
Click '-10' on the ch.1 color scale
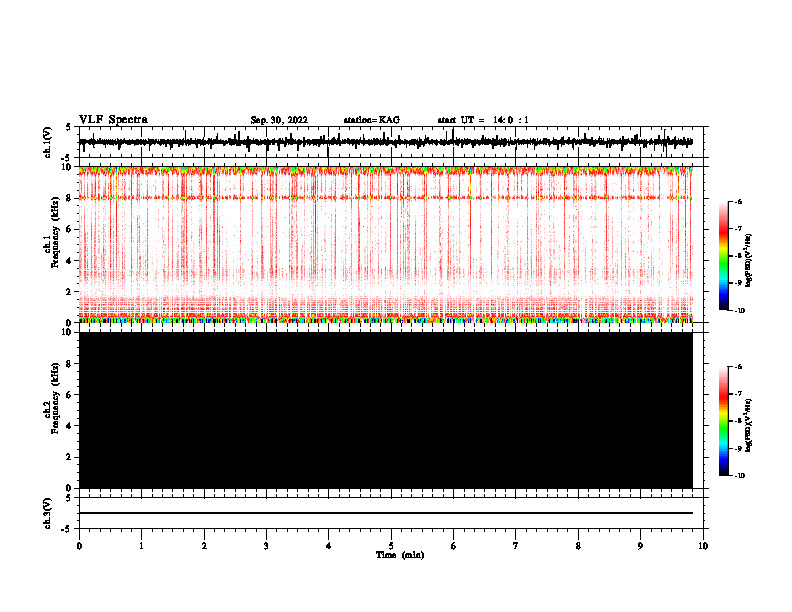pyautogui.click(x=740, y=310)
